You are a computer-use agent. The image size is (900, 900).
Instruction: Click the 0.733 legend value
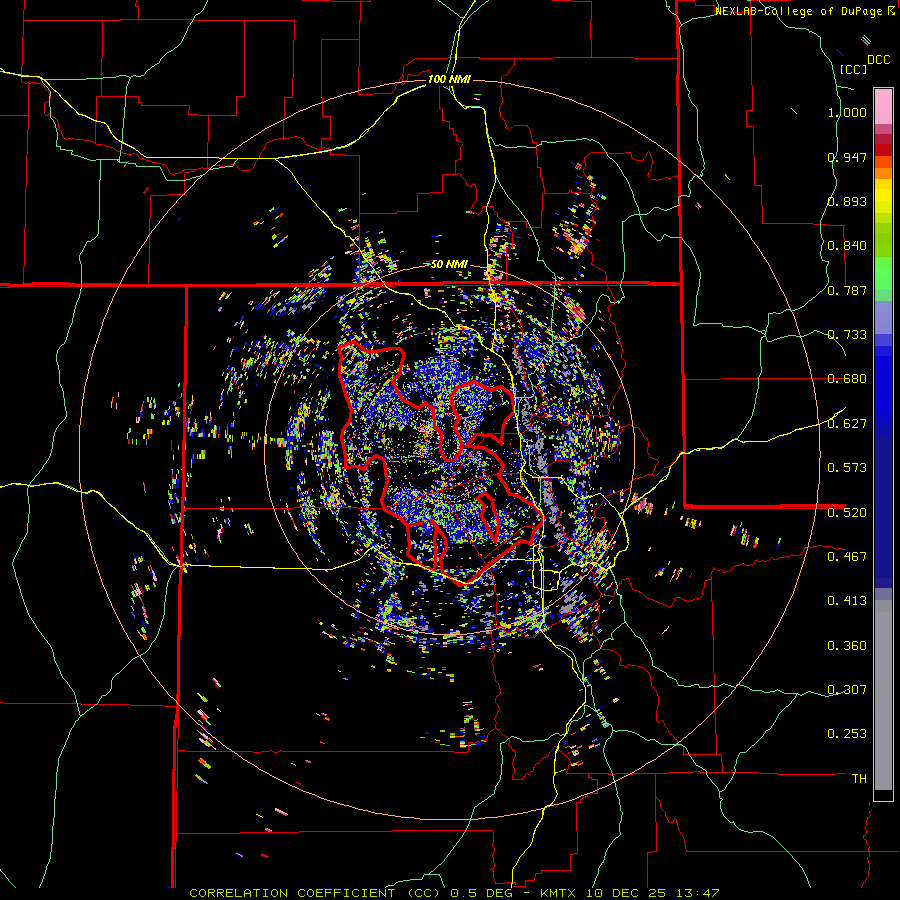[x=847, y=335]
